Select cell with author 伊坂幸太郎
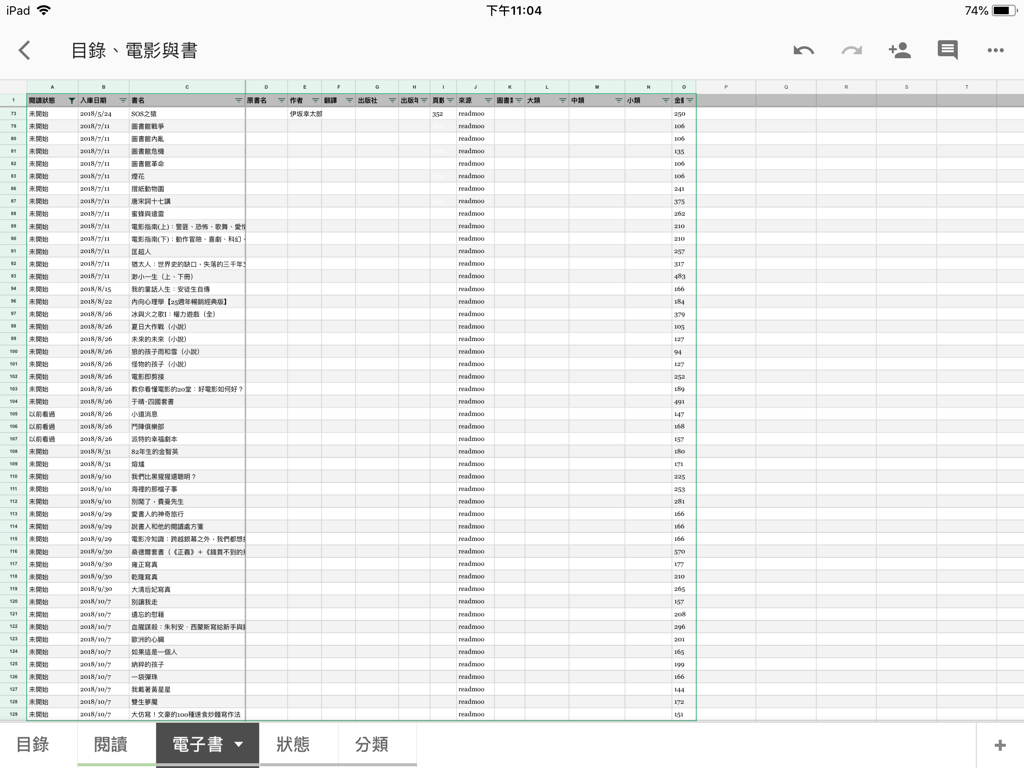 305,114
